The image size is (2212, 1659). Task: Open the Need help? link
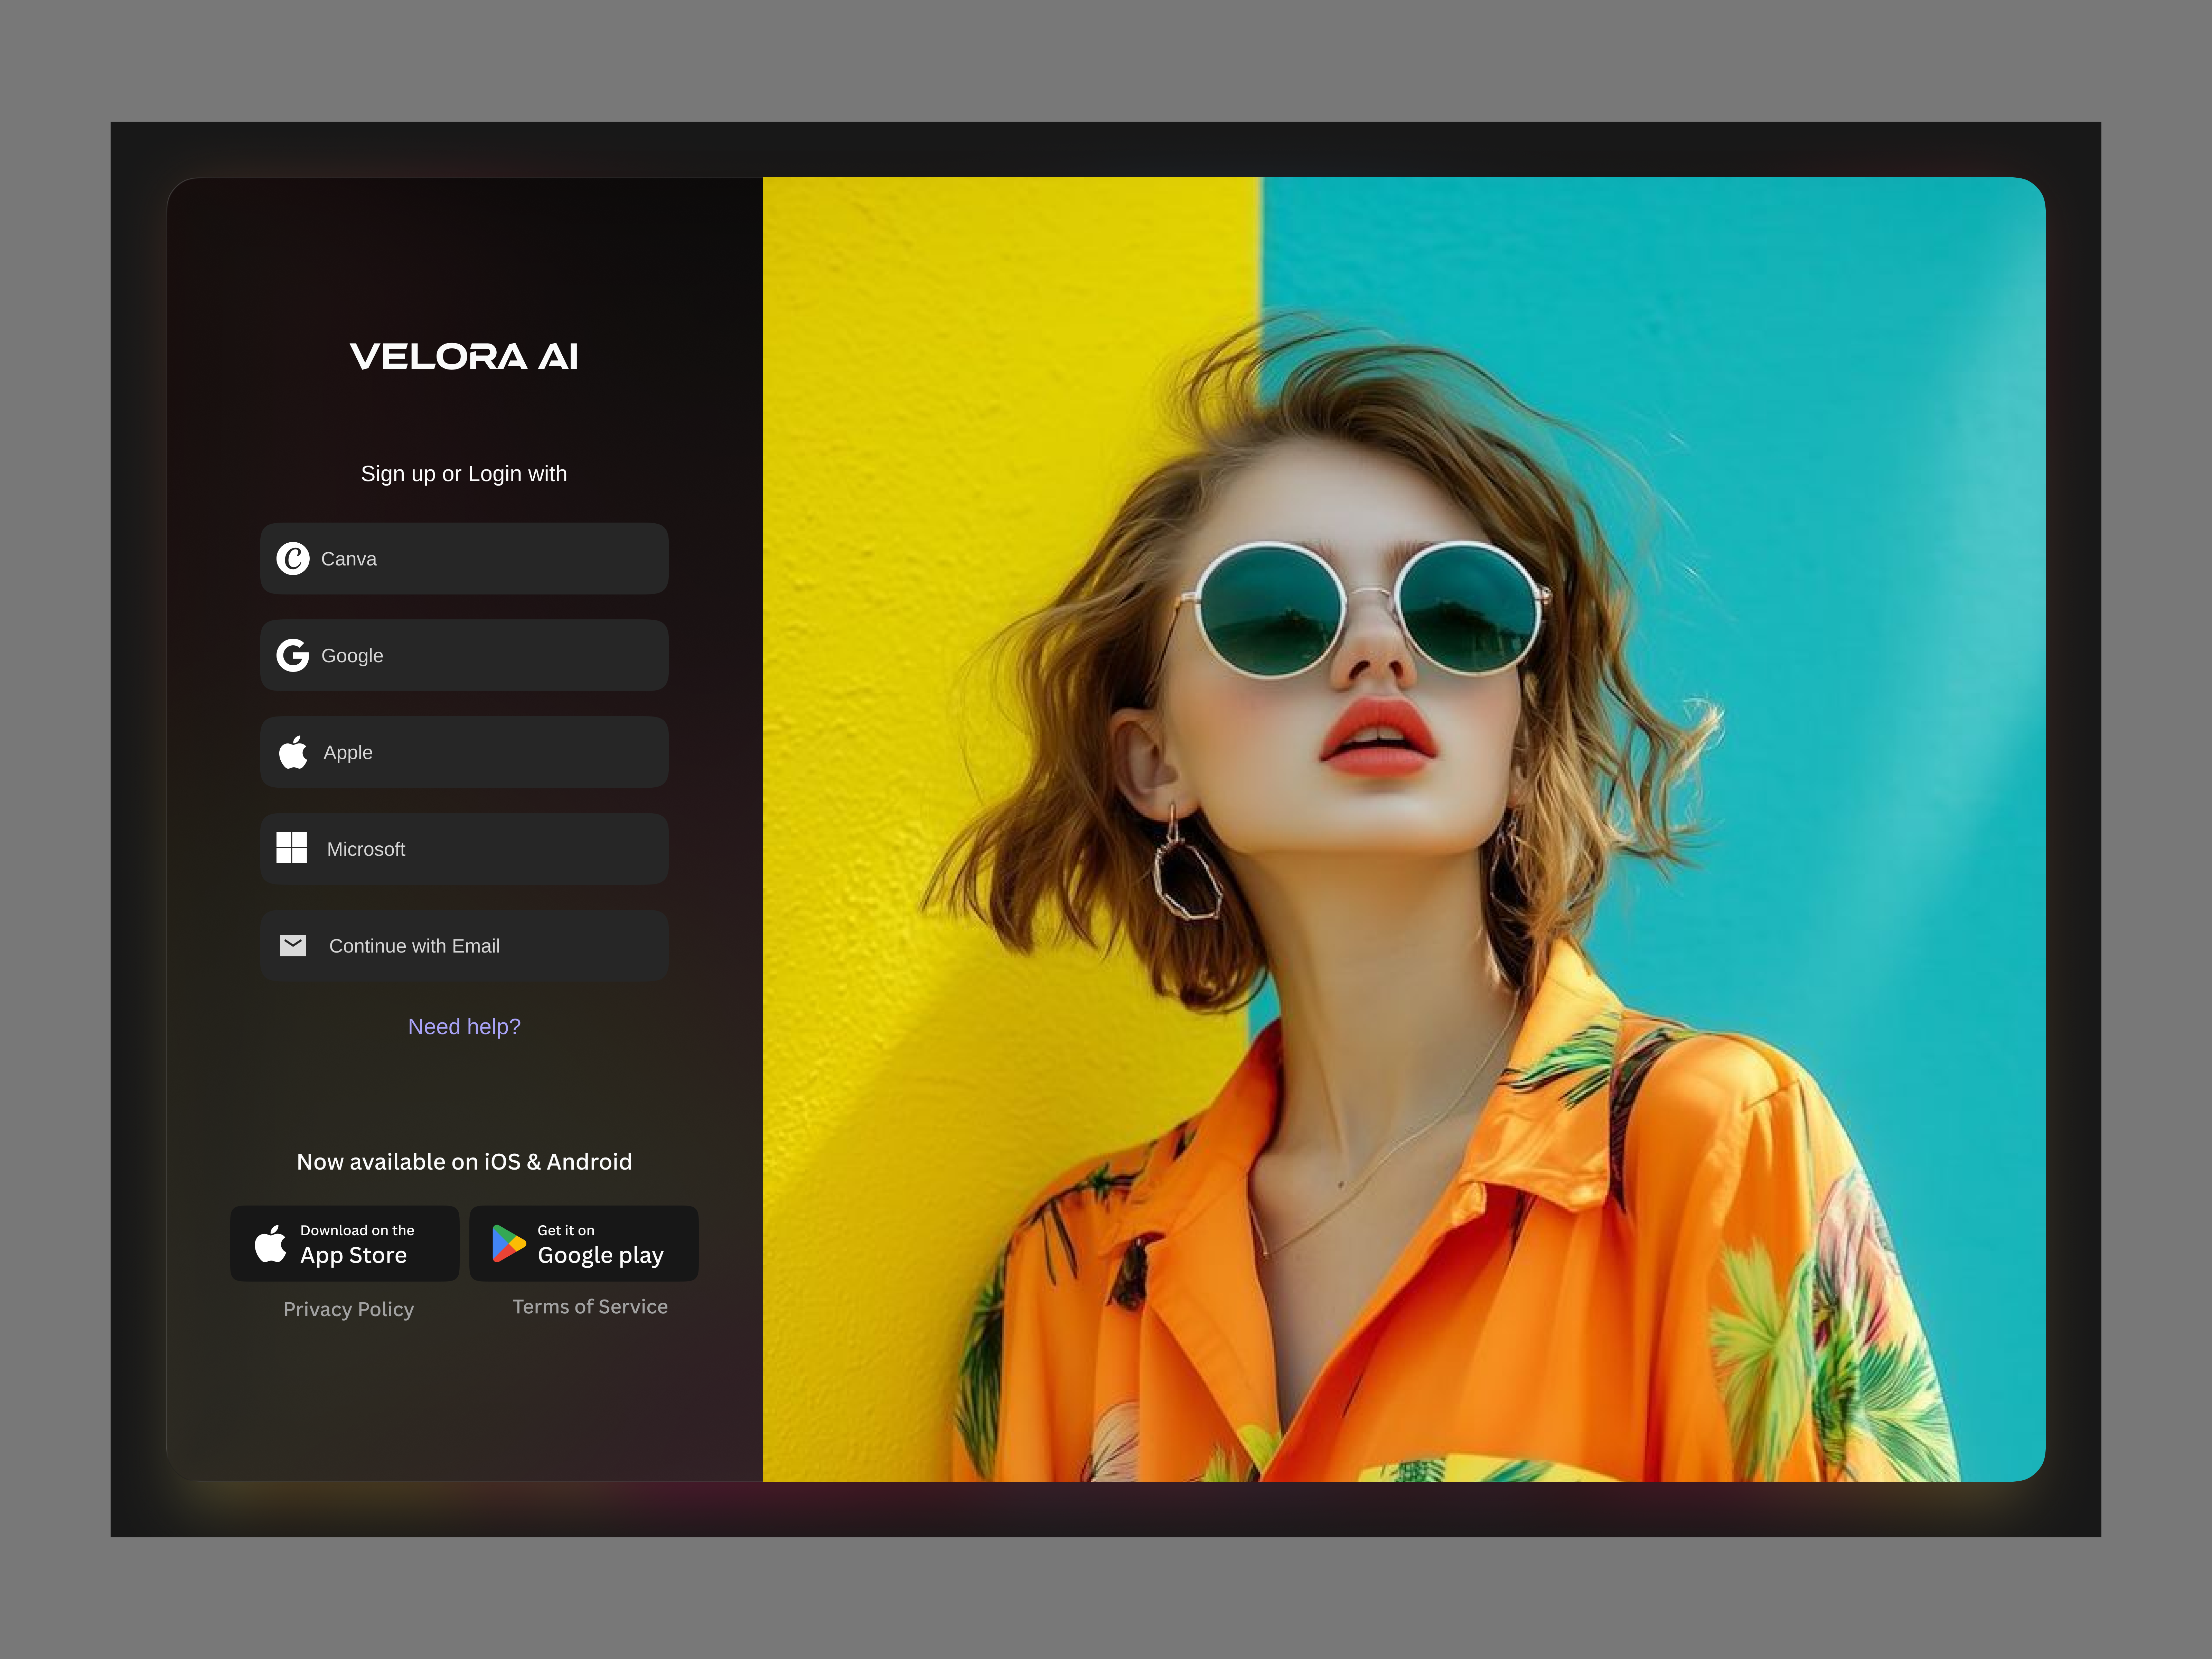(x=464, y=1026)
